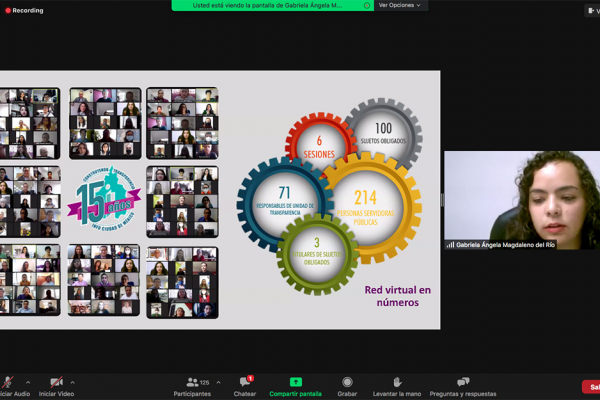Click the view toggle icon at top right

(x=593, y=11)
